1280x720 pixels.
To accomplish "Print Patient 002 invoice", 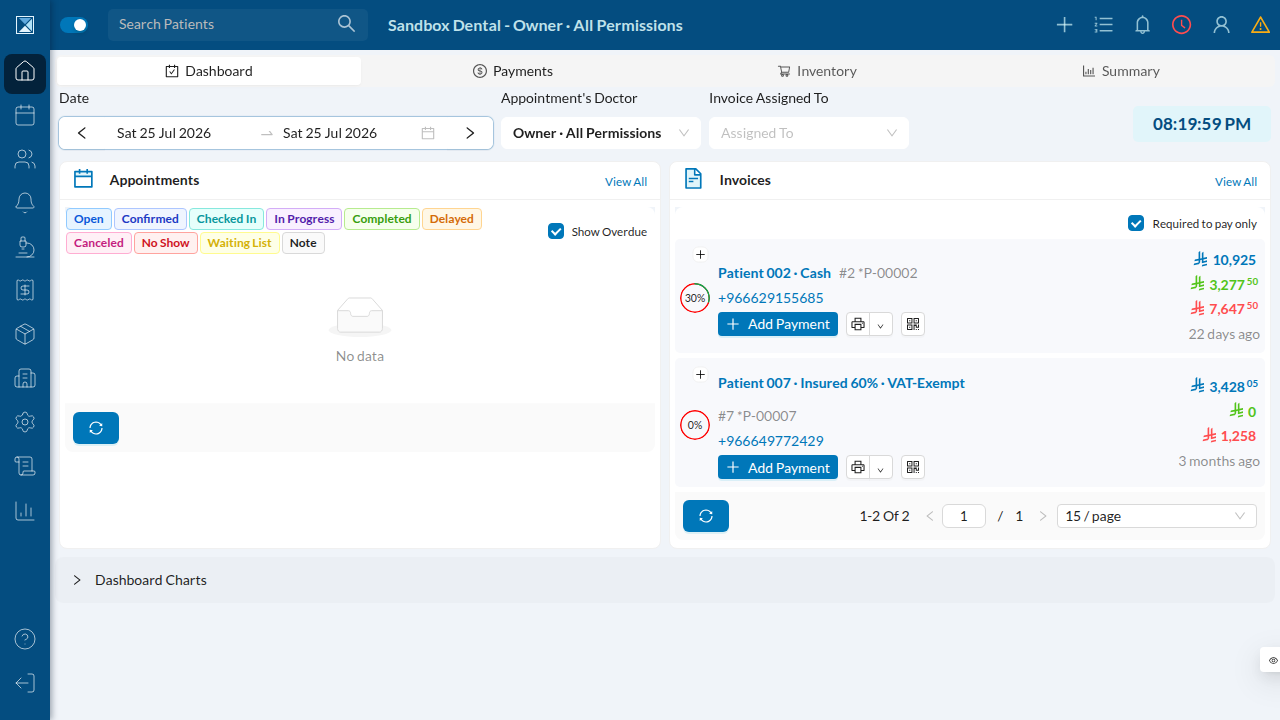I will (x=857, y=324).
